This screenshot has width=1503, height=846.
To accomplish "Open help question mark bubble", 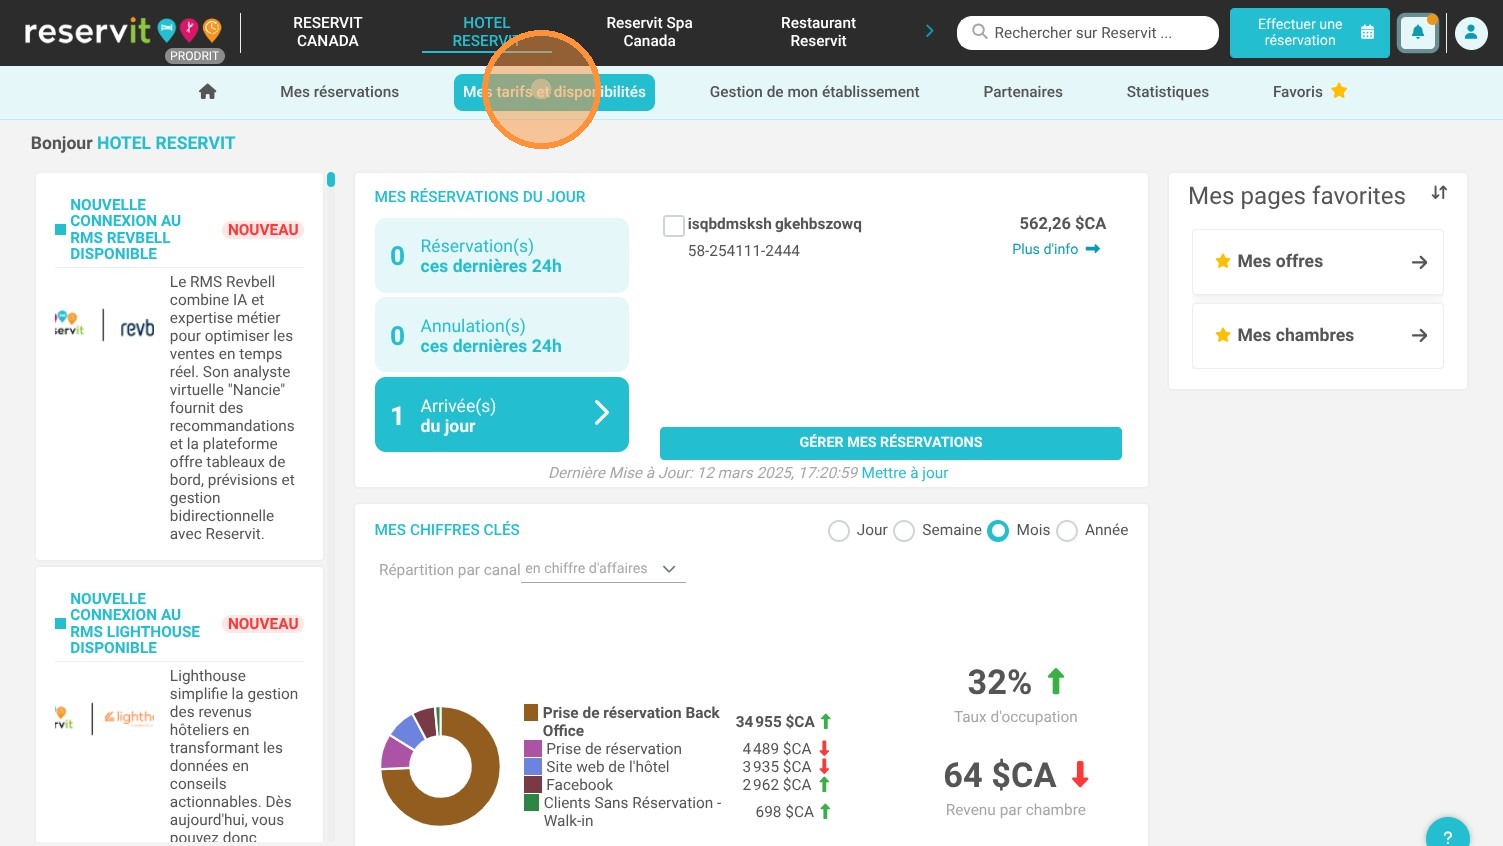I will coord(1447,835).
